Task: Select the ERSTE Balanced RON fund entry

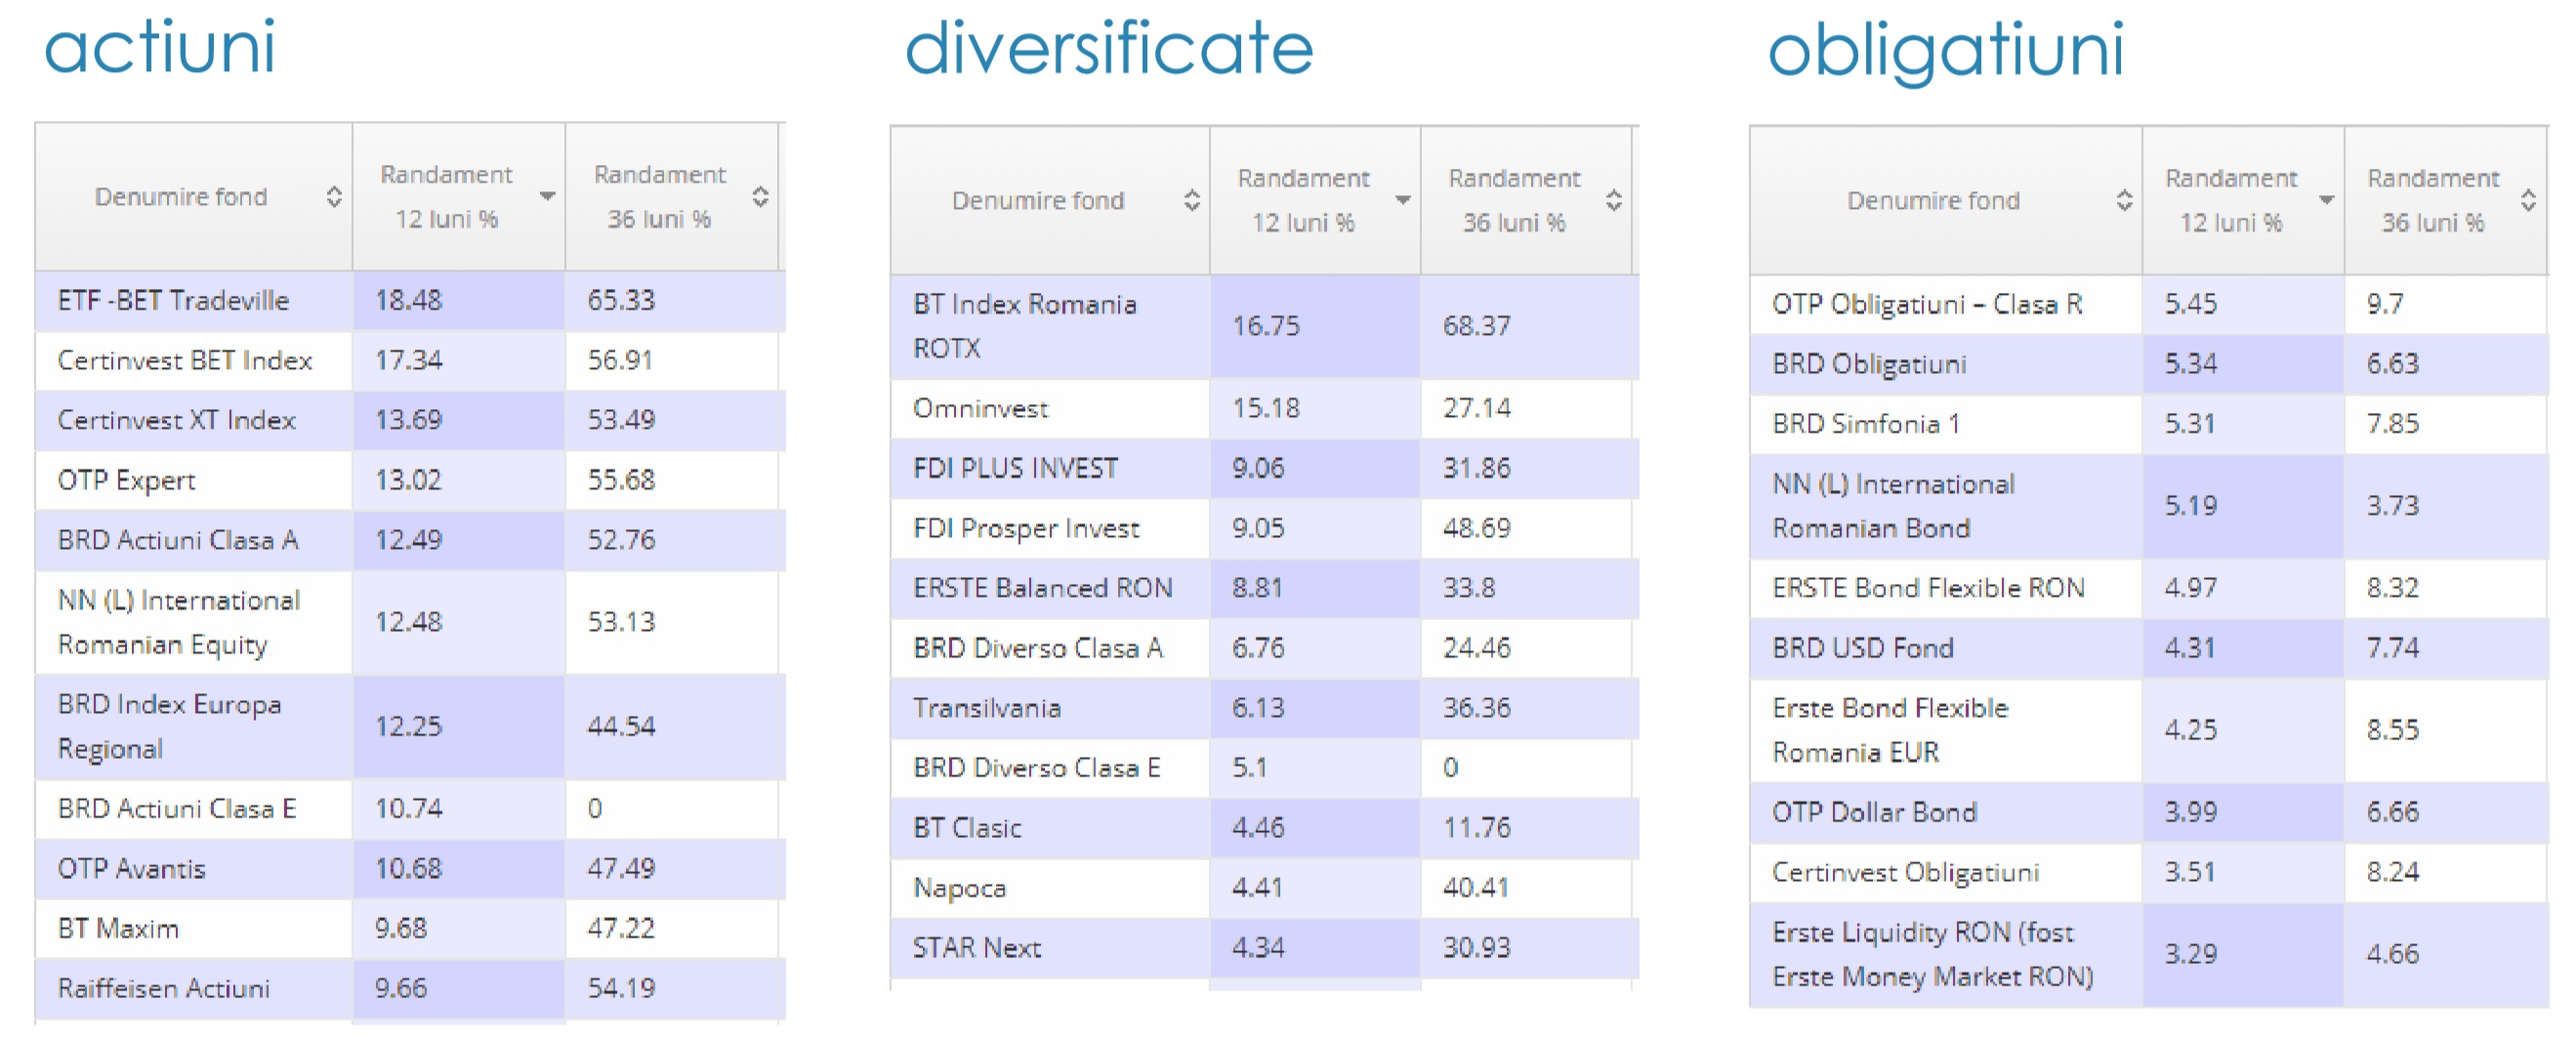Action: click(x=1042, y=588)
